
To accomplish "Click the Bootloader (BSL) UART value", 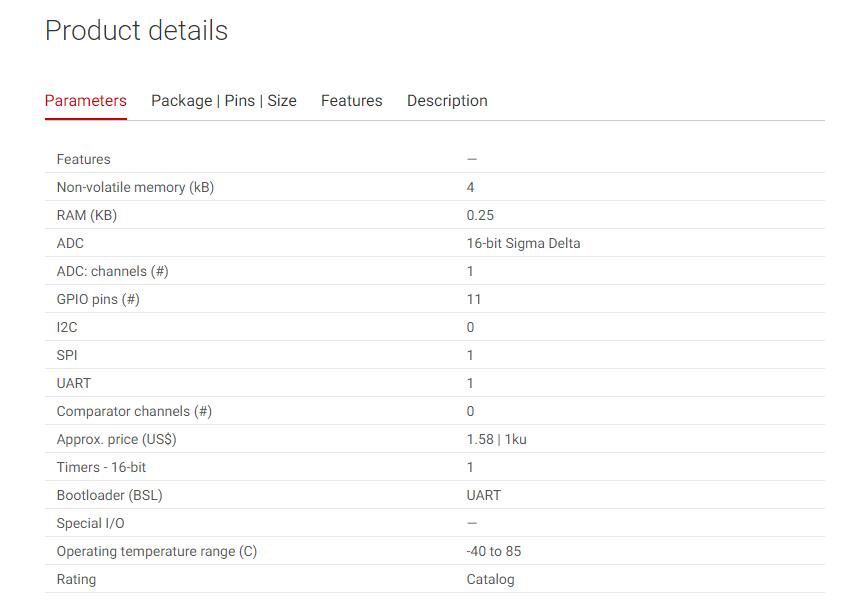I will pos(484,495).
